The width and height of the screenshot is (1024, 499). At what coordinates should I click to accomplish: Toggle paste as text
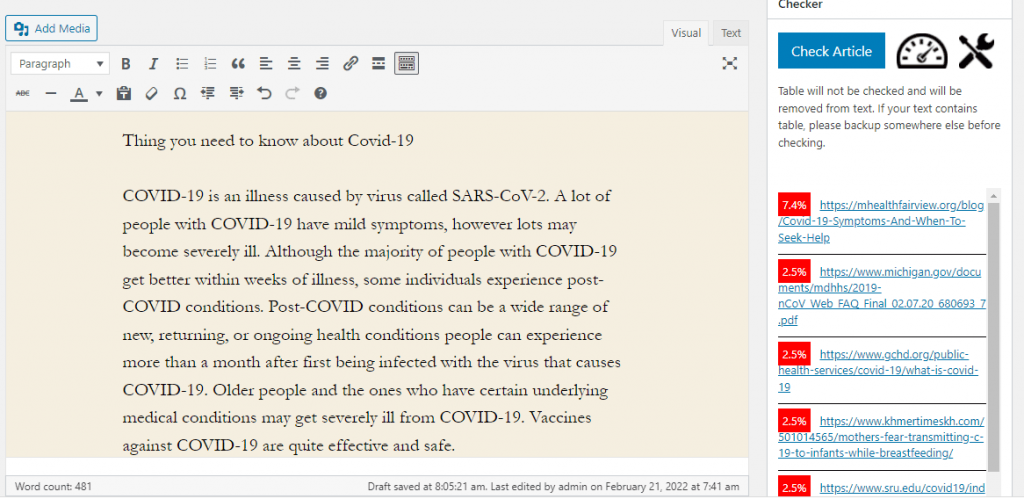pos(123,93)
